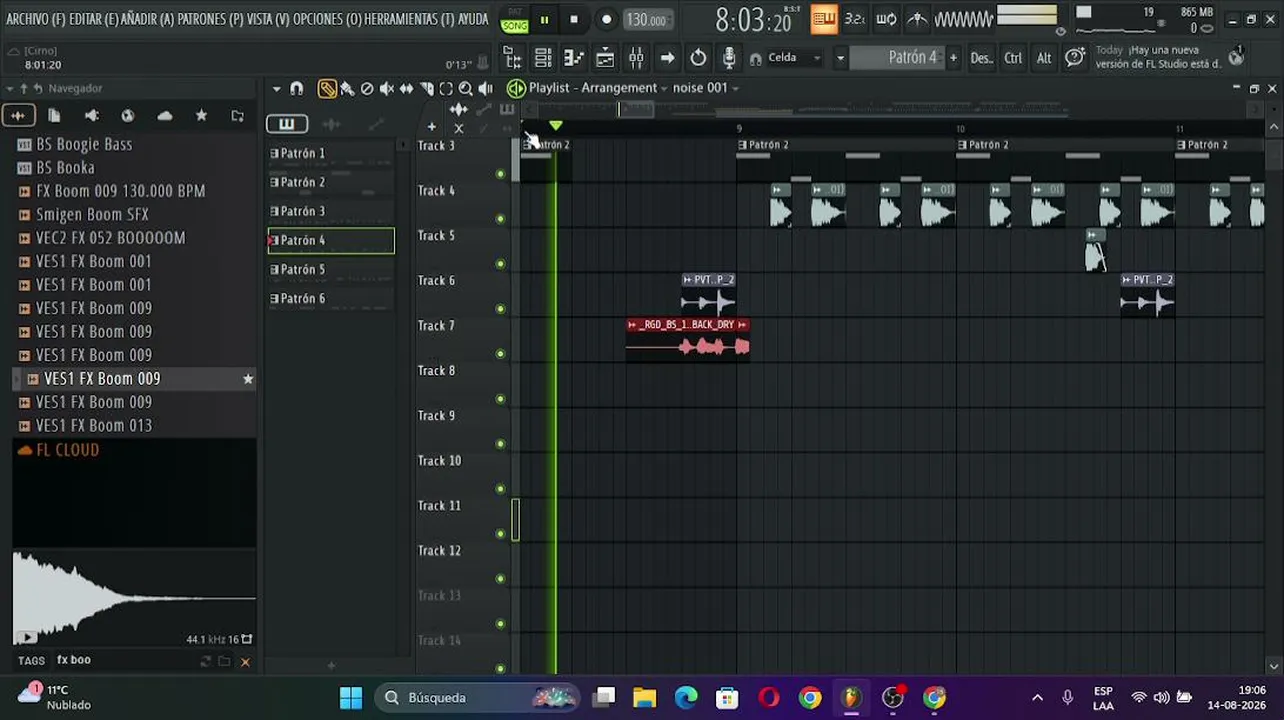The width and height of the screenshot is (1284, 720).
Task: Select BS Boogie Bass in browser list
Action: [x=84, y=145]
